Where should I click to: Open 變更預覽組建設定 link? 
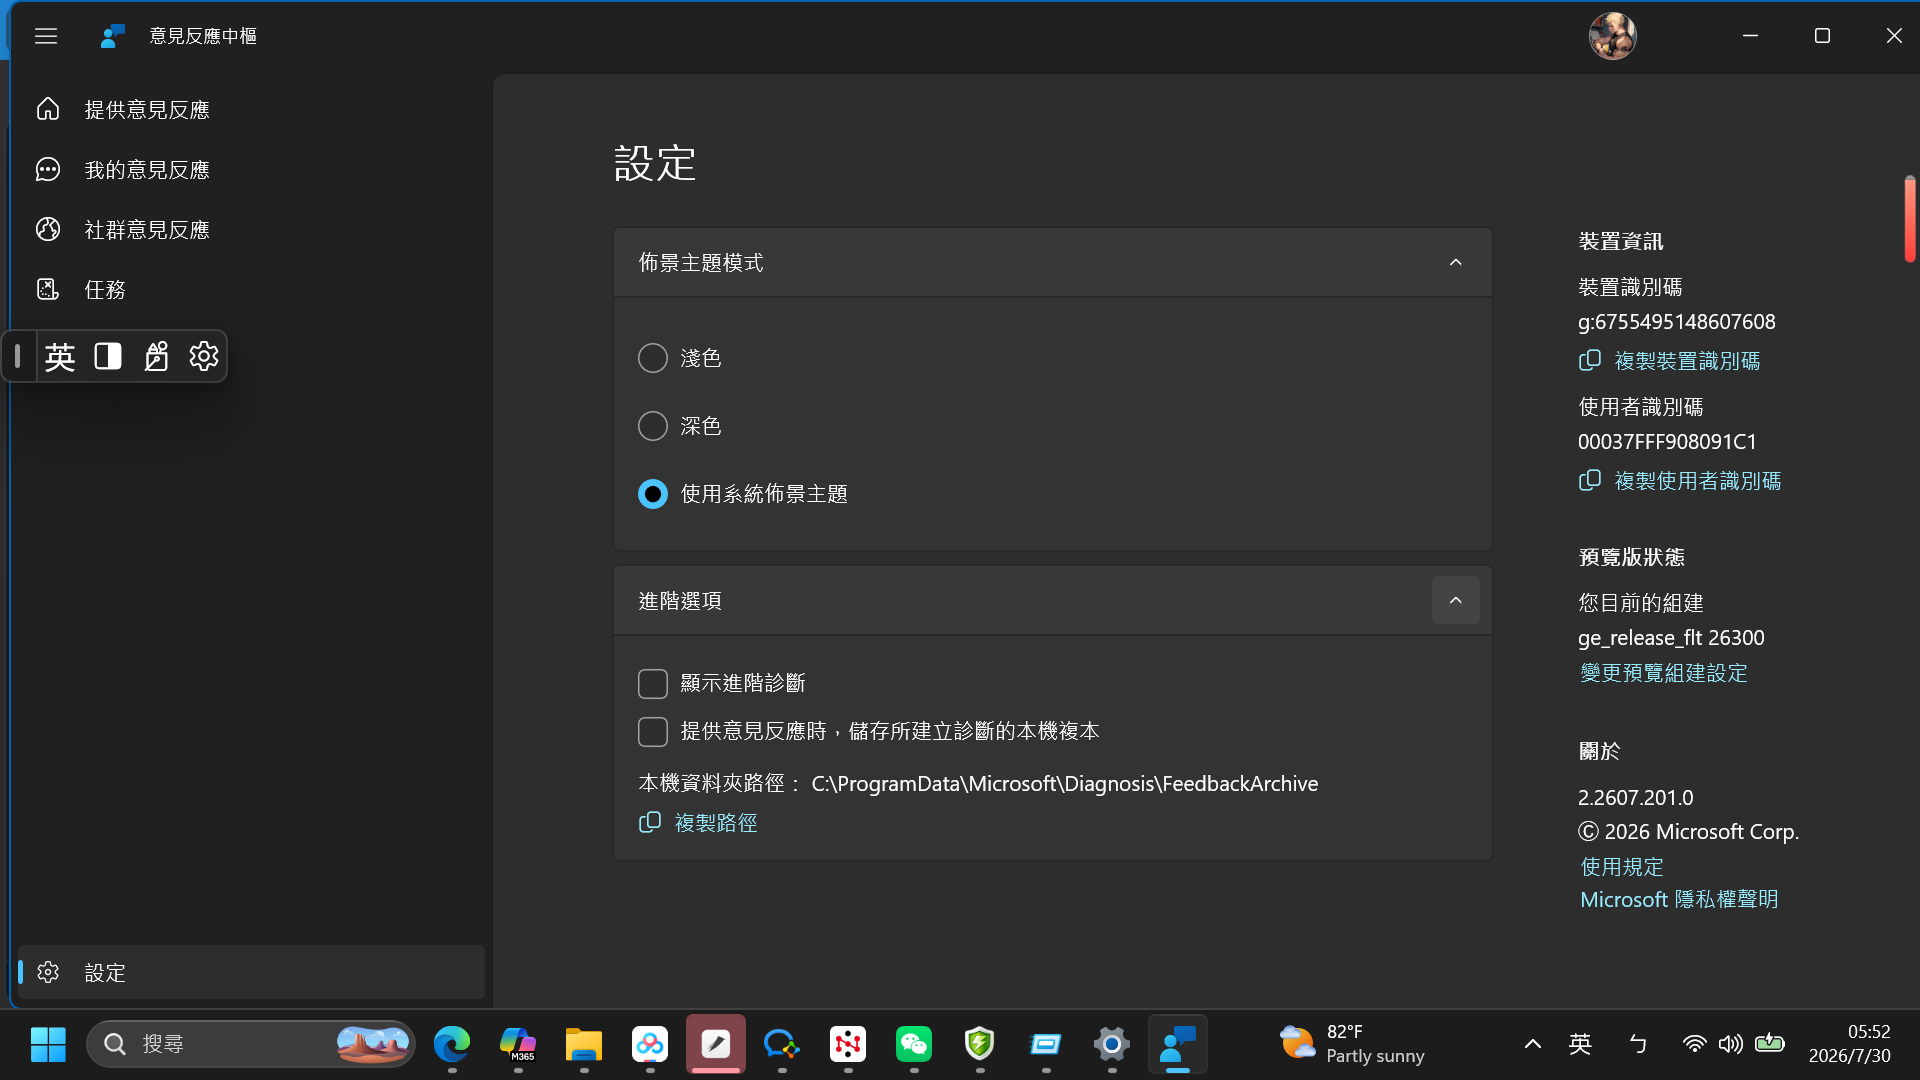click(1664, 673)
